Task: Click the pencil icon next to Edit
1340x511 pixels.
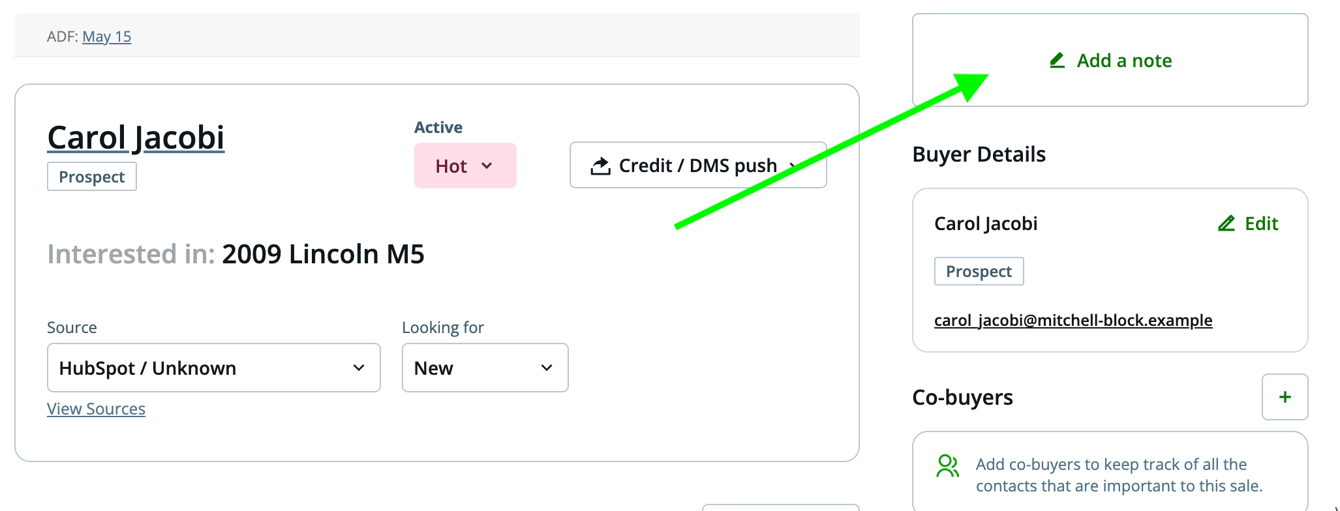Action: (1226, 224)
